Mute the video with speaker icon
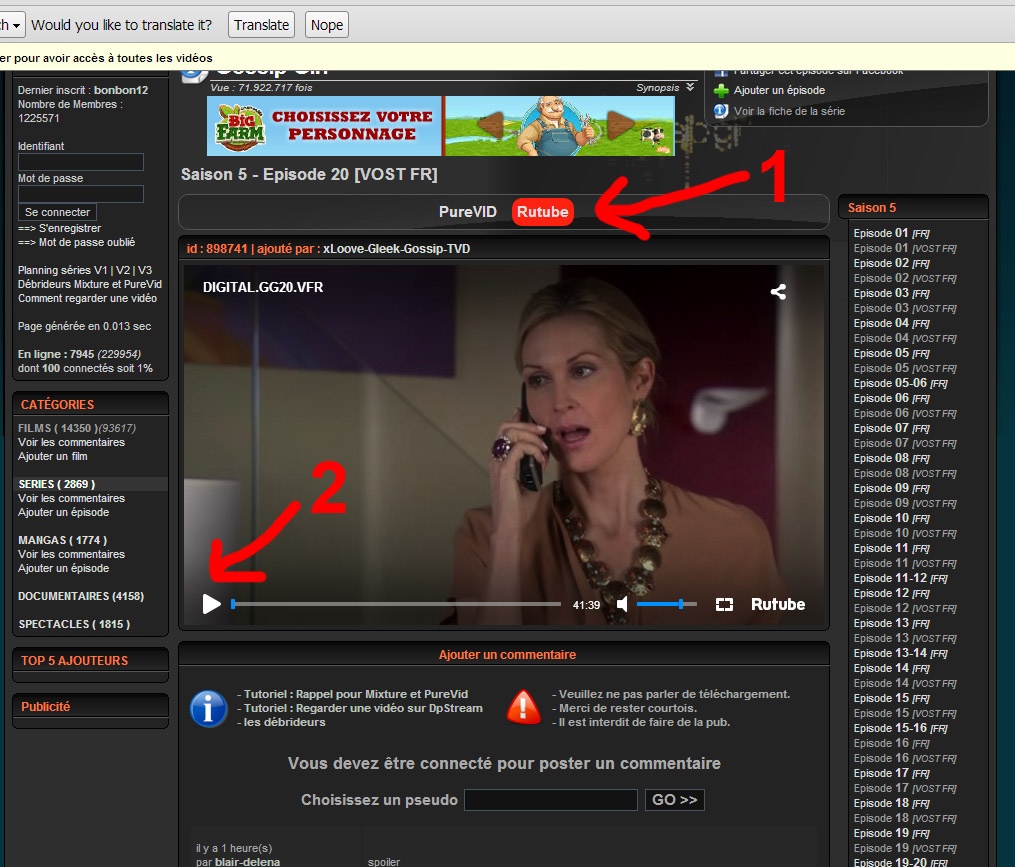Screen dimensions: 1015x867 coord(623,605)
